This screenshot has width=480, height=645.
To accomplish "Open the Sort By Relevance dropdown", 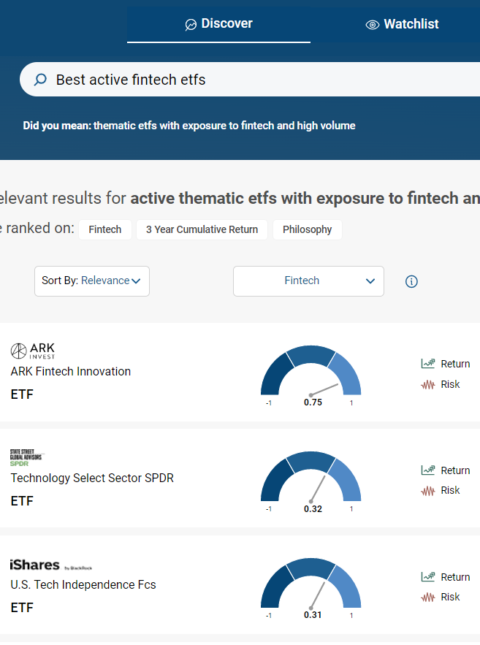I will [92, 281].
